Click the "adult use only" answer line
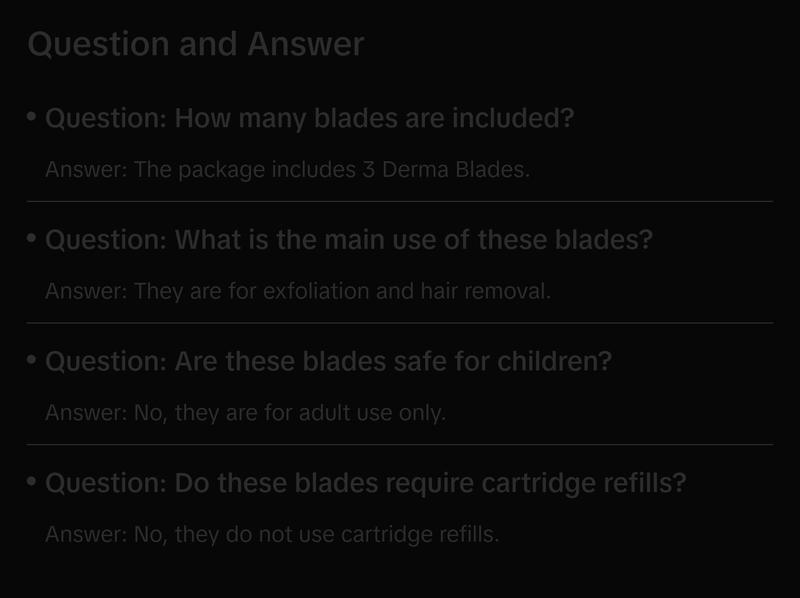 245,413
